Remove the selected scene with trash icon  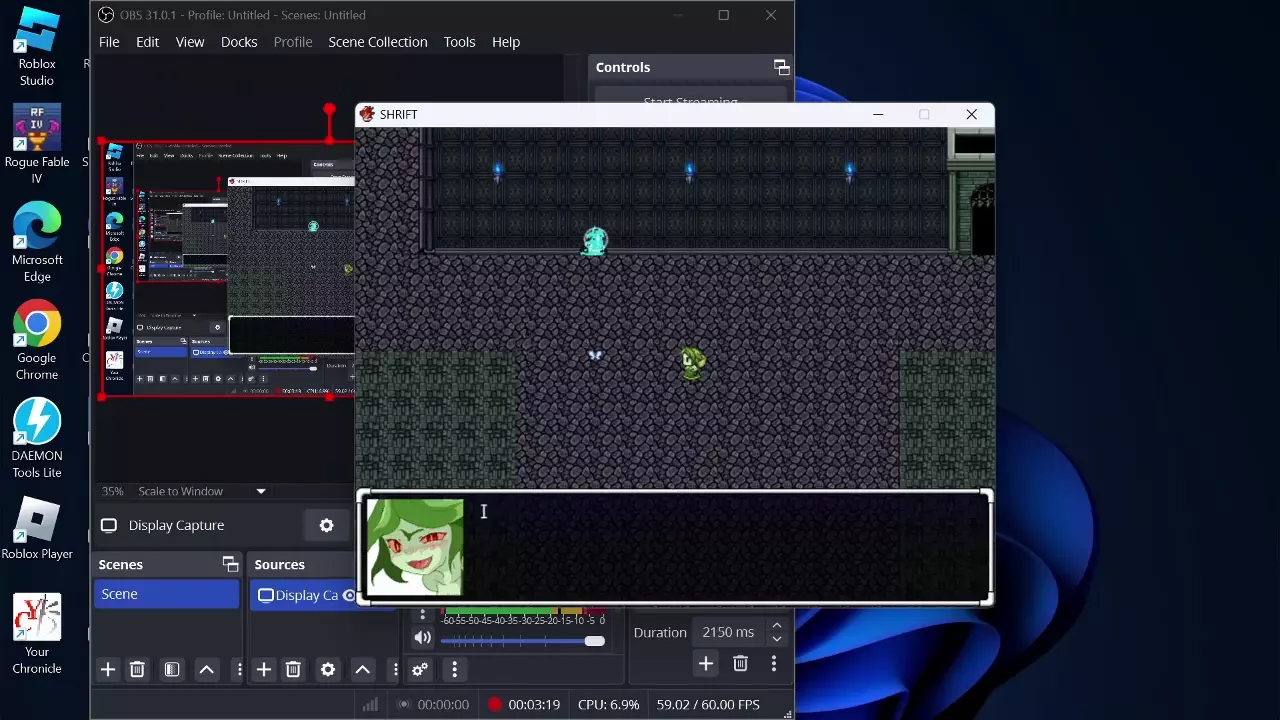pyautogui.click(x=138, y=670)
